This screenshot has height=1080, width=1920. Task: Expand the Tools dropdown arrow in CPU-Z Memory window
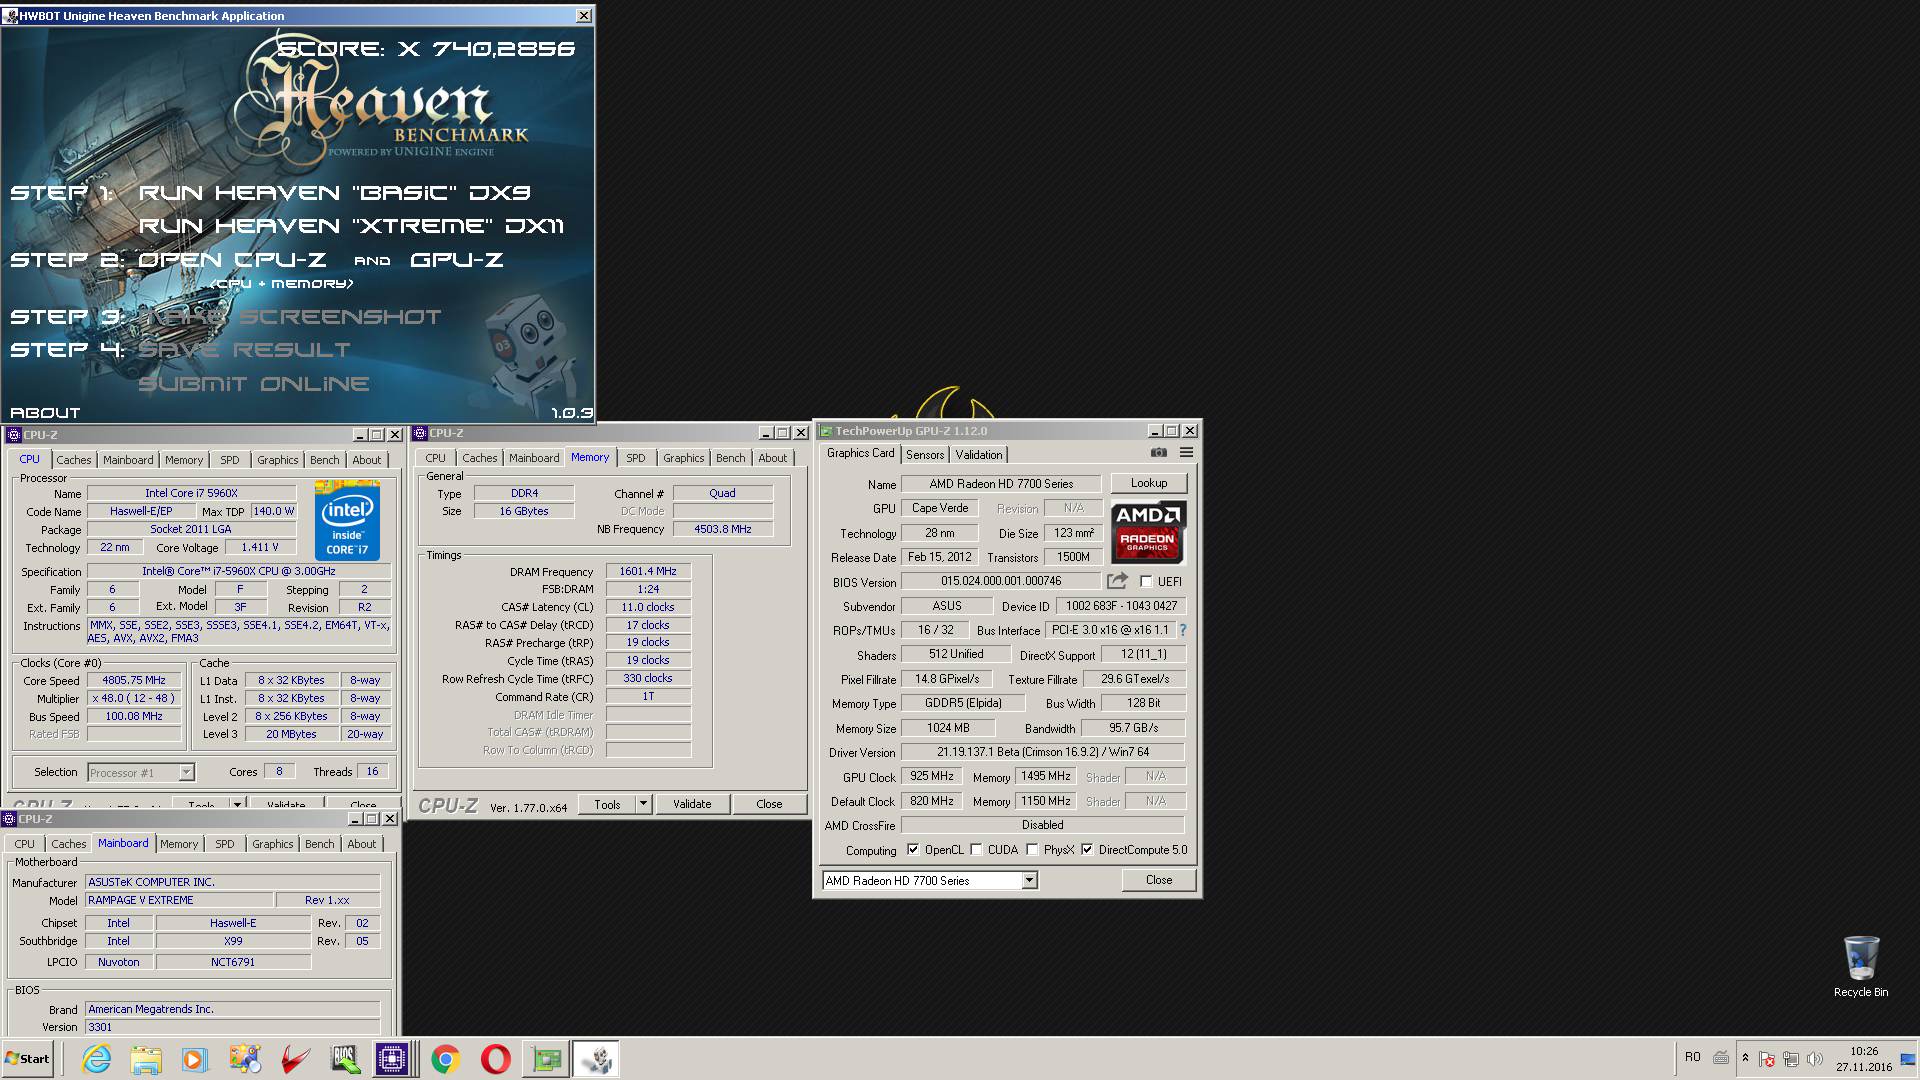pos(644,804)
